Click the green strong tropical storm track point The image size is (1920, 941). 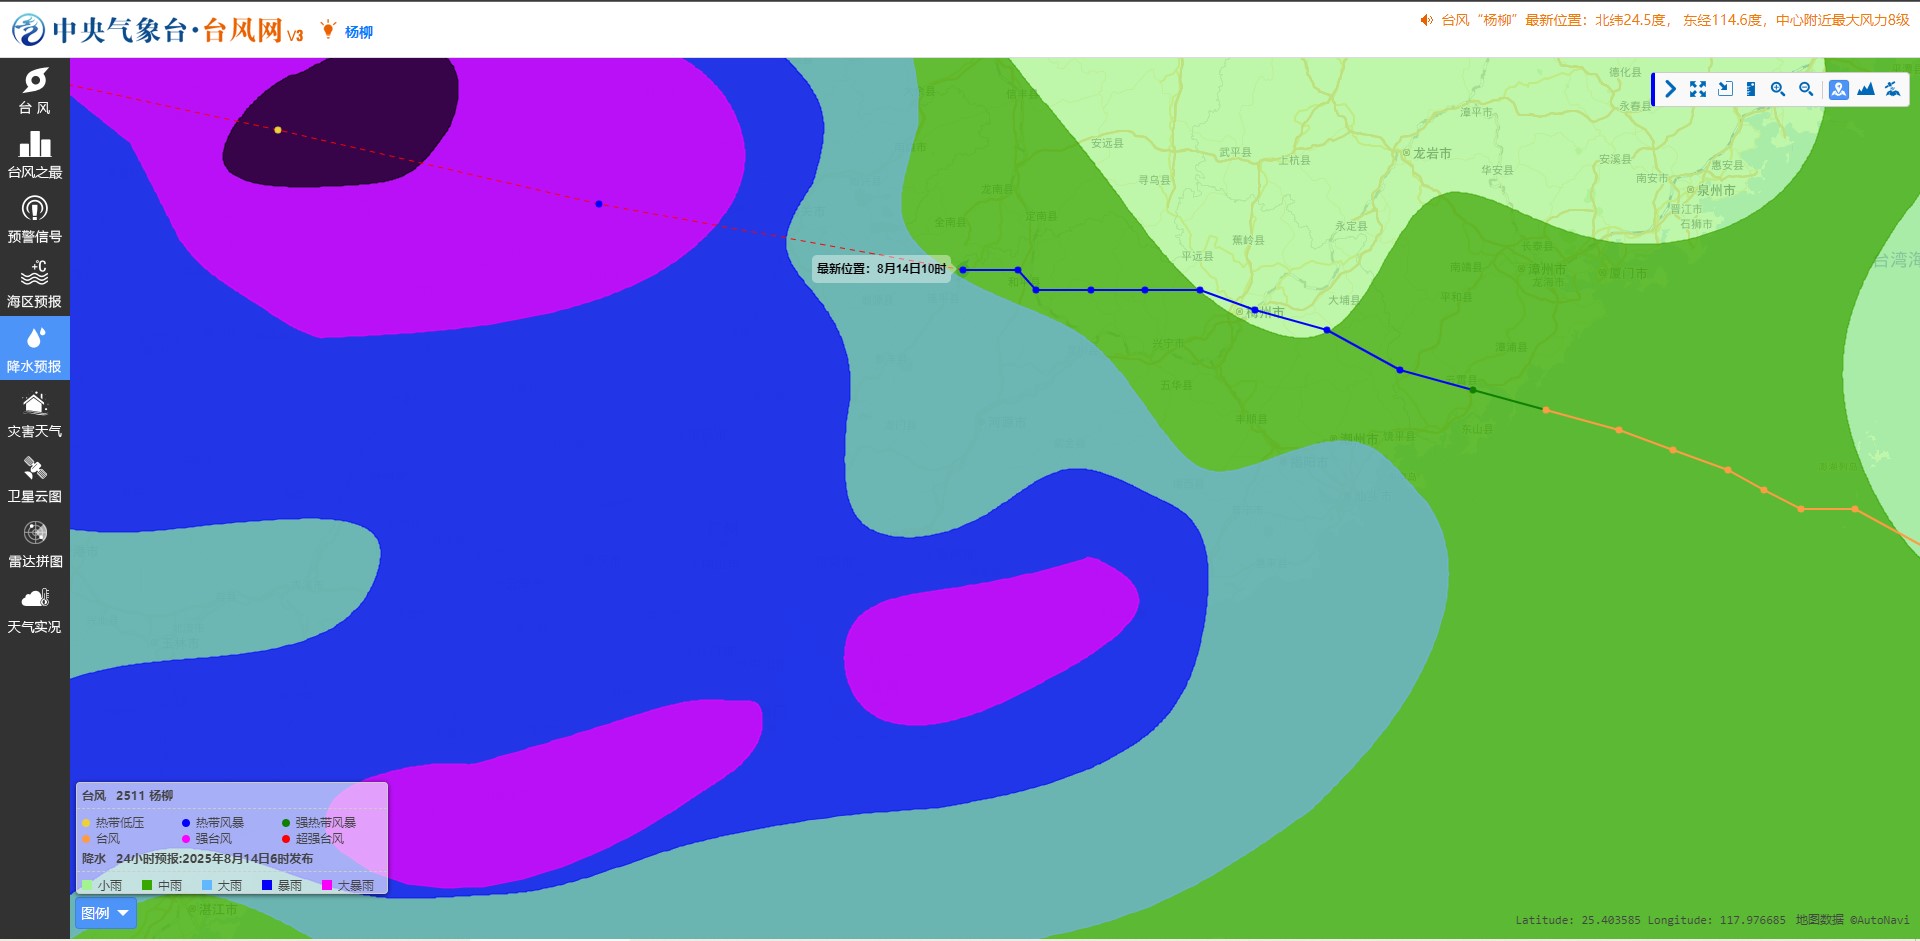(1473, 390)
